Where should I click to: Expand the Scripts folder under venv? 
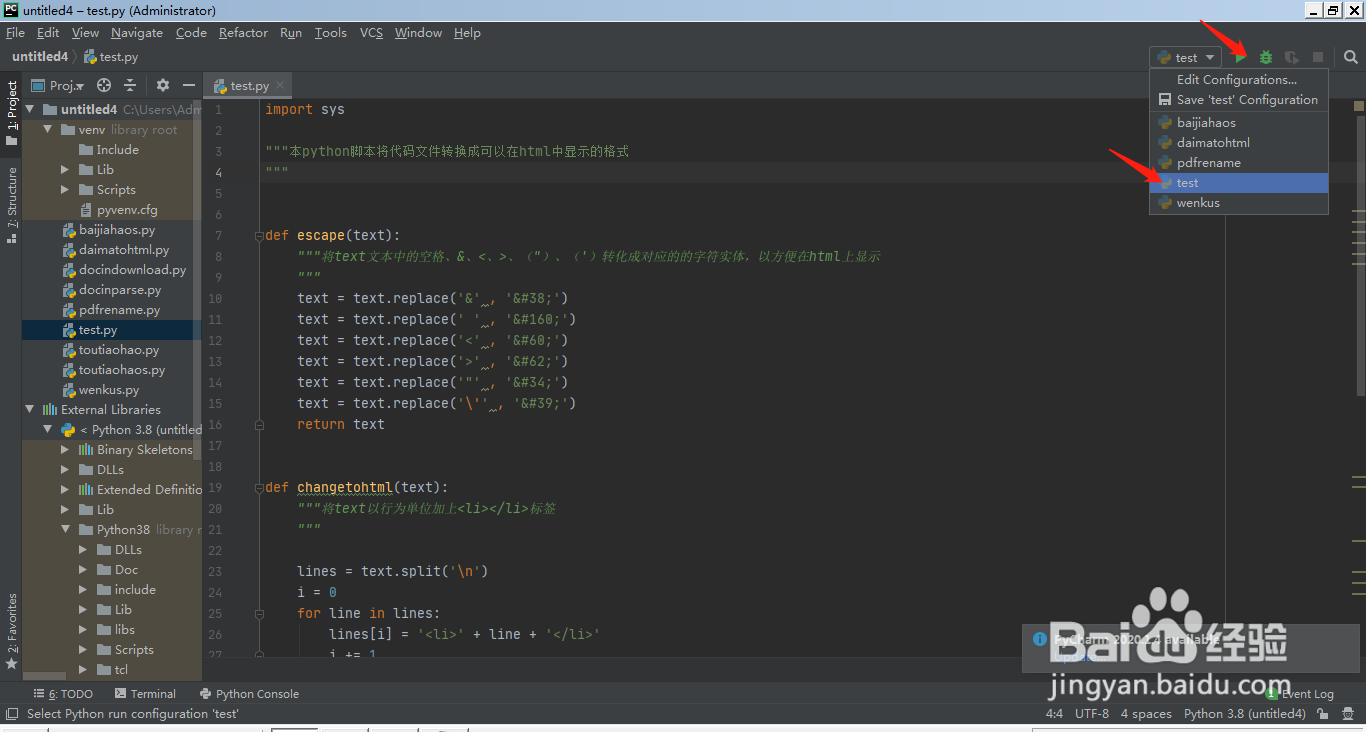(65, 190)
